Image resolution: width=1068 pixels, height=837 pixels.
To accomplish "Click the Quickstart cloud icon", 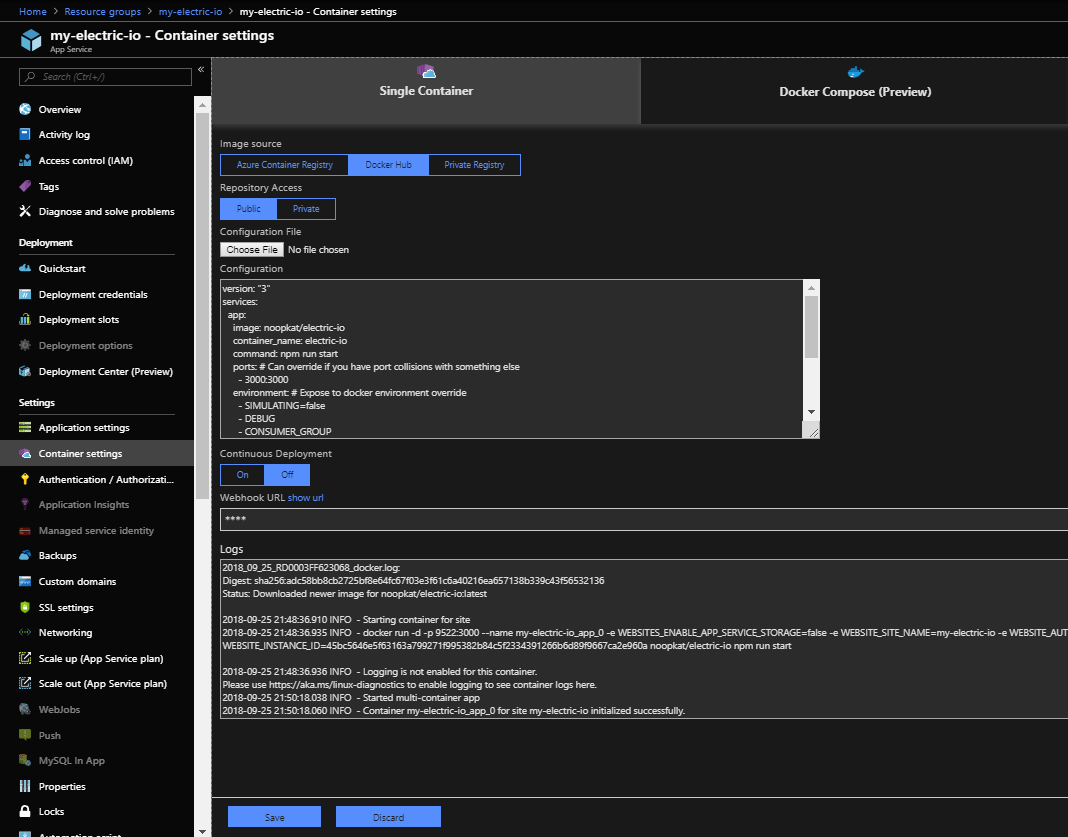I will (25, 268).
